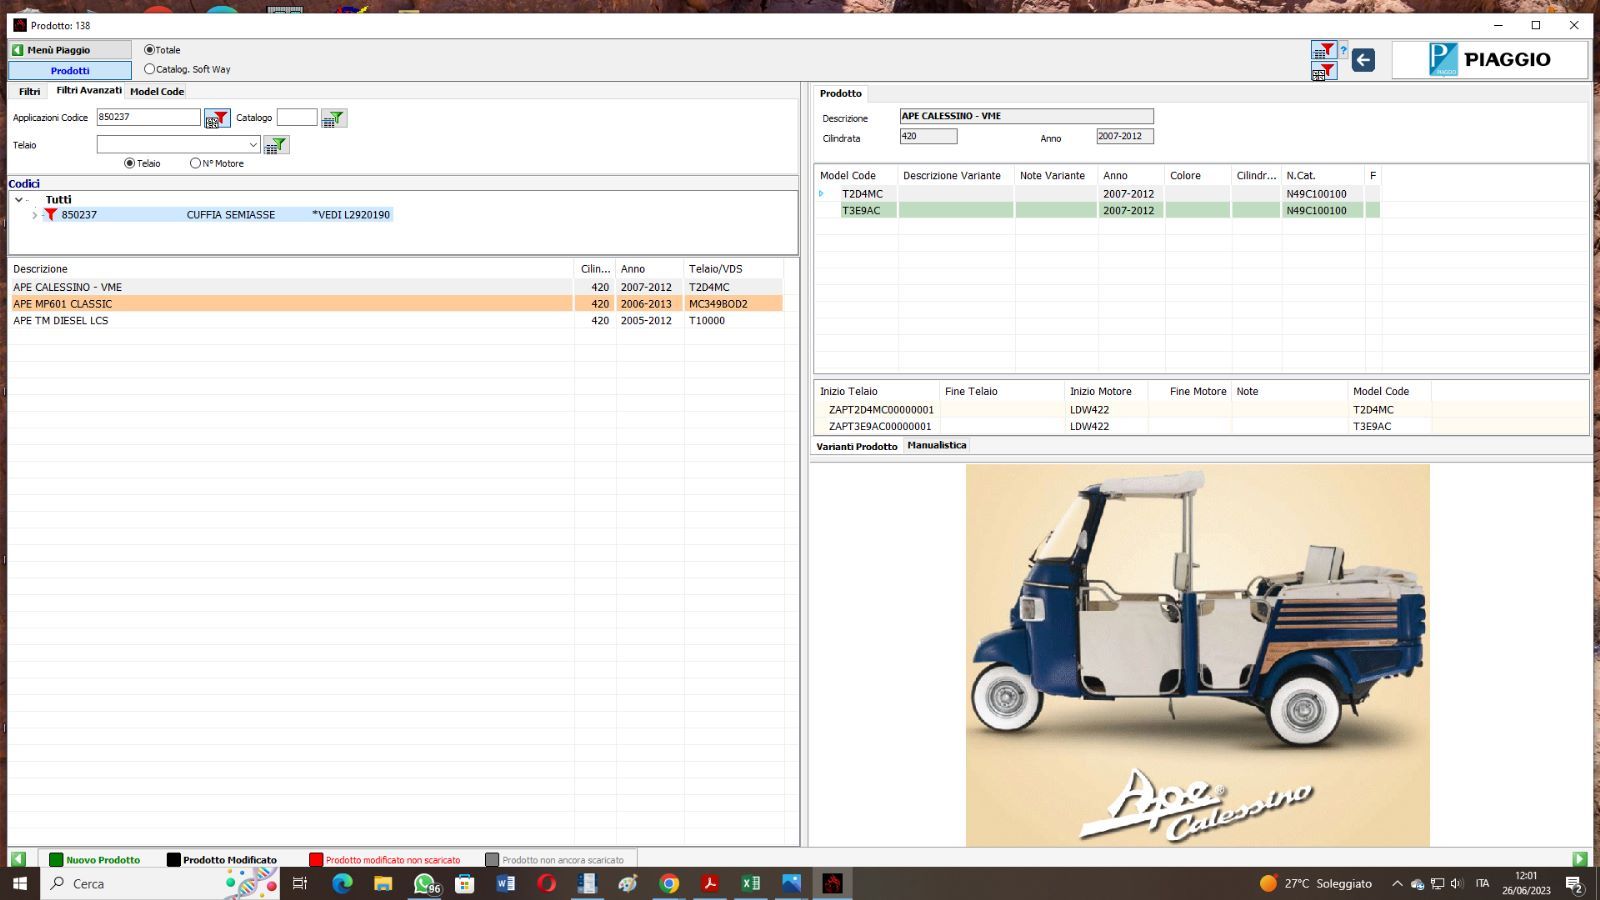Click the blue back arrow icon
The image size is (1600, 900).
coord(1363,60)
